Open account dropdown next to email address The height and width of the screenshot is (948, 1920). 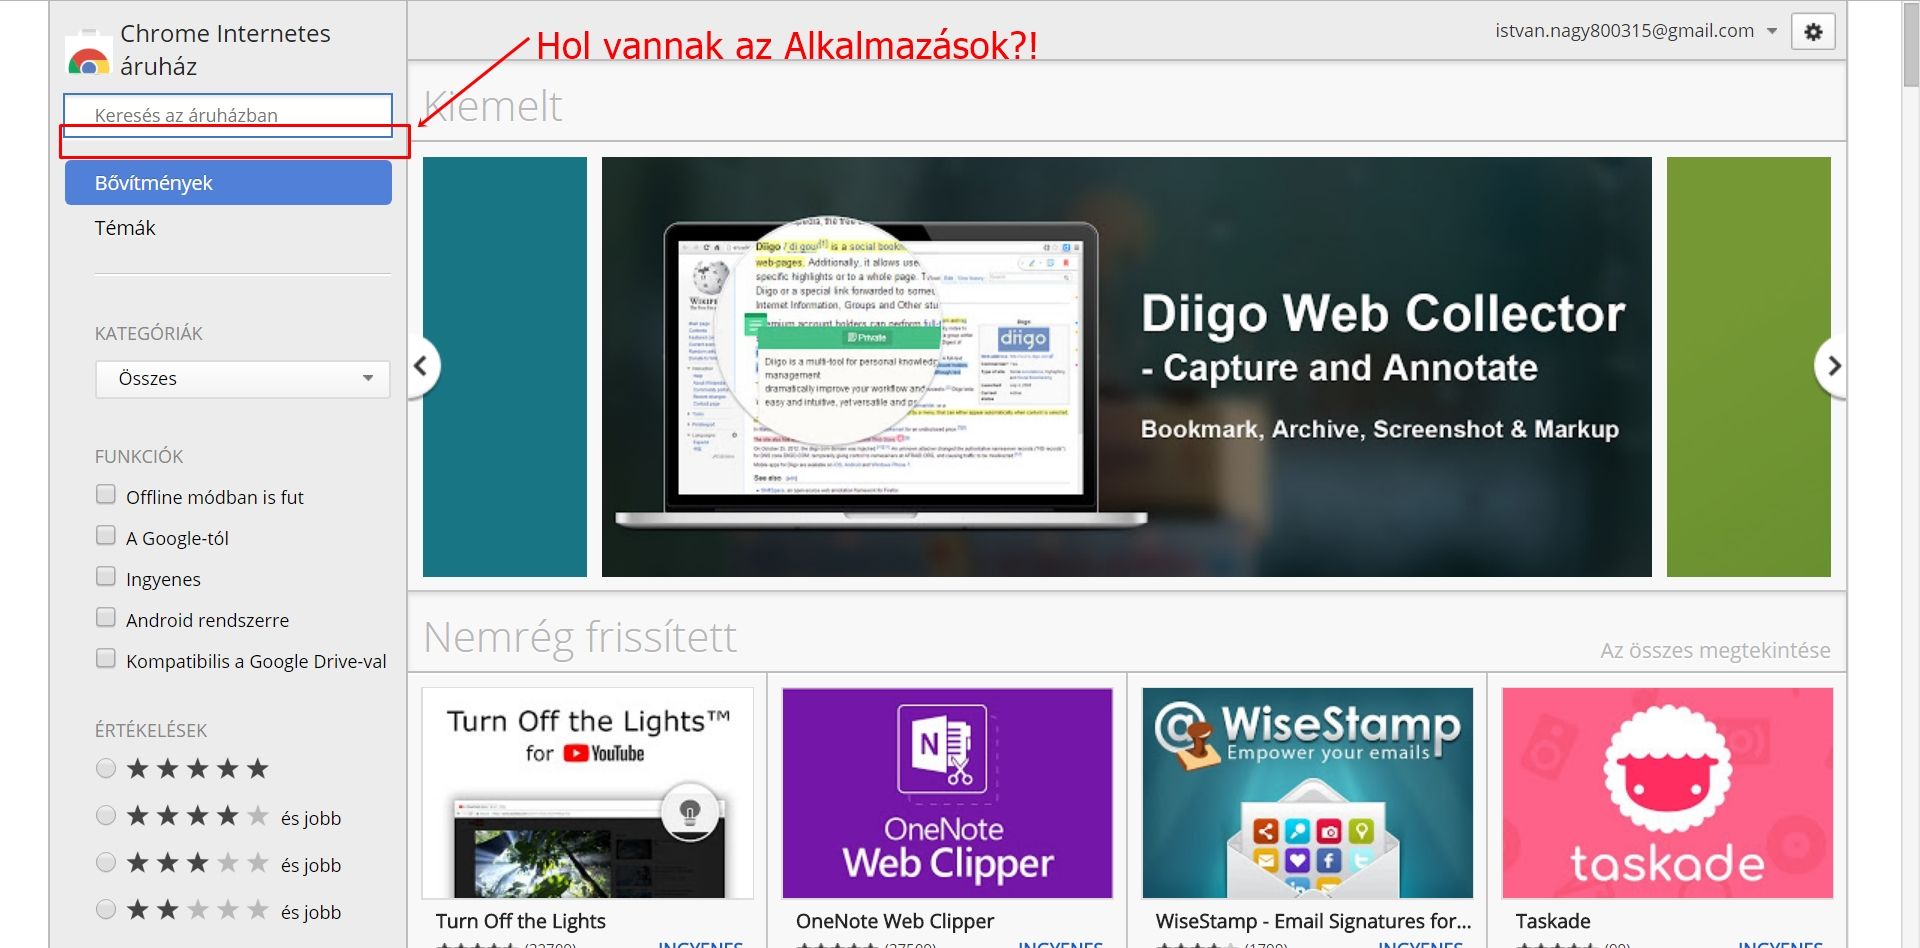click(1772, 31)
